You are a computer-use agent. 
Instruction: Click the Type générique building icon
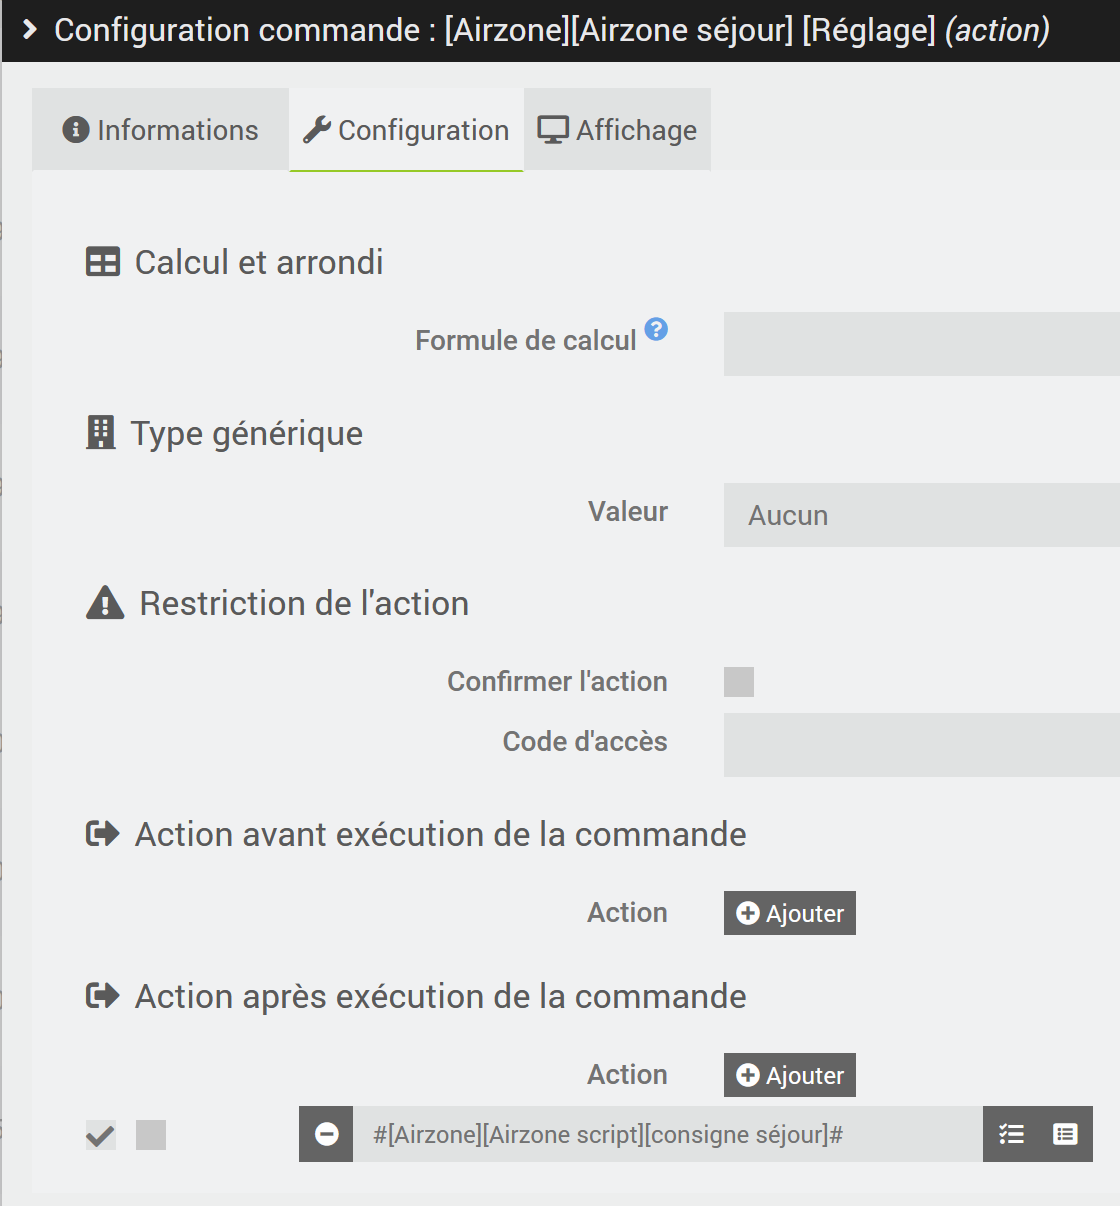[x=101, y=432]
